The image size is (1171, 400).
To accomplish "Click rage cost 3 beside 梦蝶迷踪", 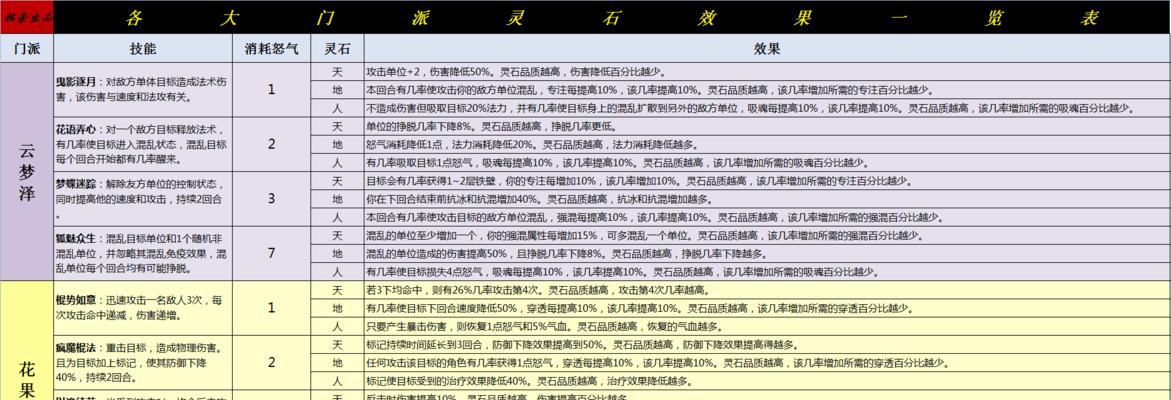I will 272,199.
